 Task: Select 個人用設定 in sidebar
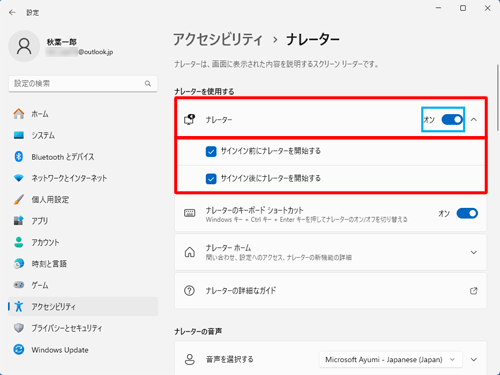[83, 199]
